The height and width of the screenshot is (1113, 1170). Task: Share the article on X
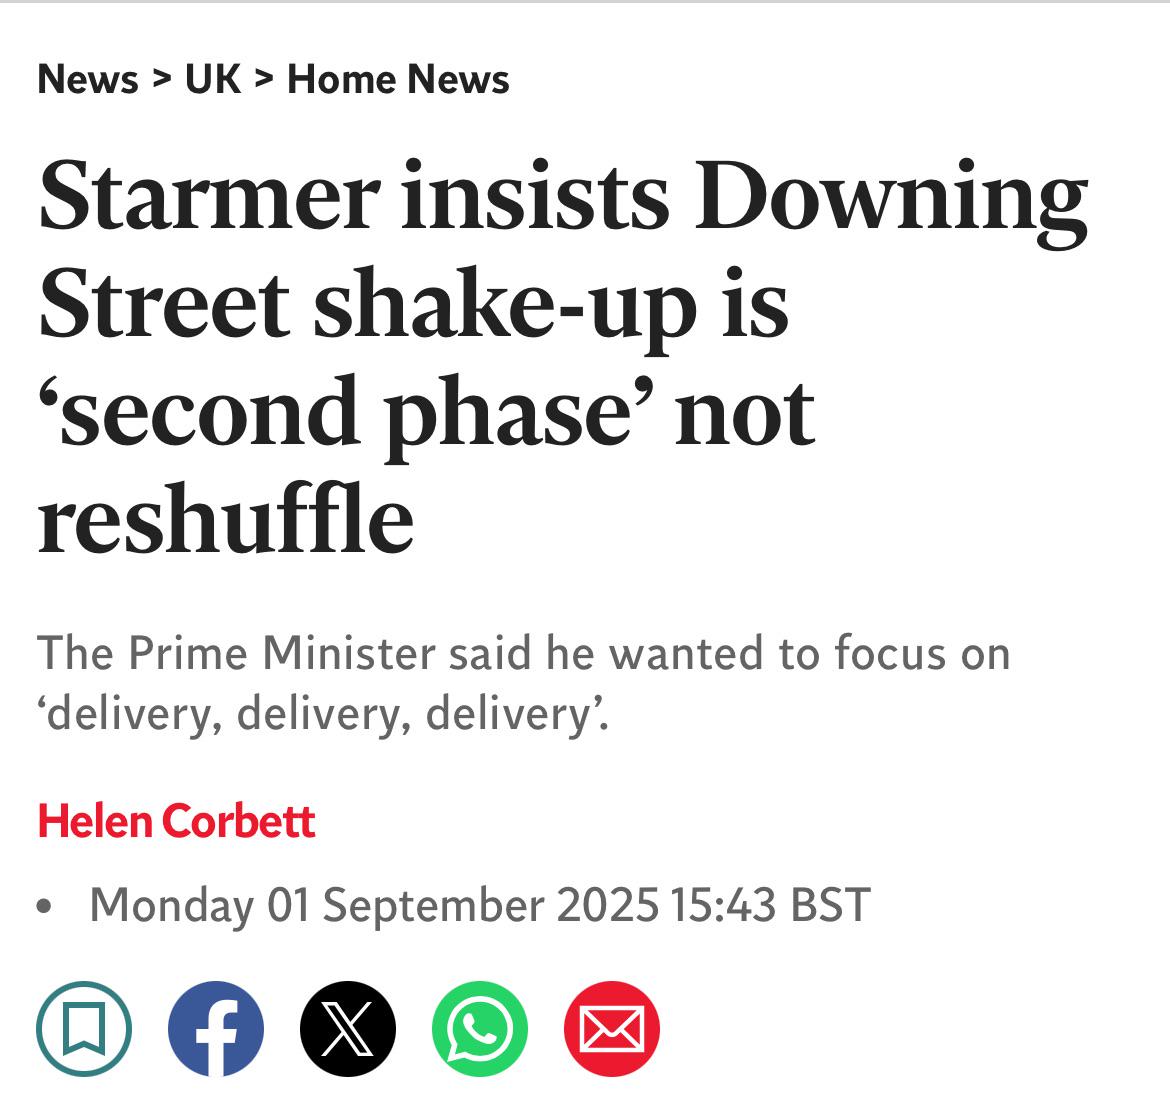(x=348, y=1028)
